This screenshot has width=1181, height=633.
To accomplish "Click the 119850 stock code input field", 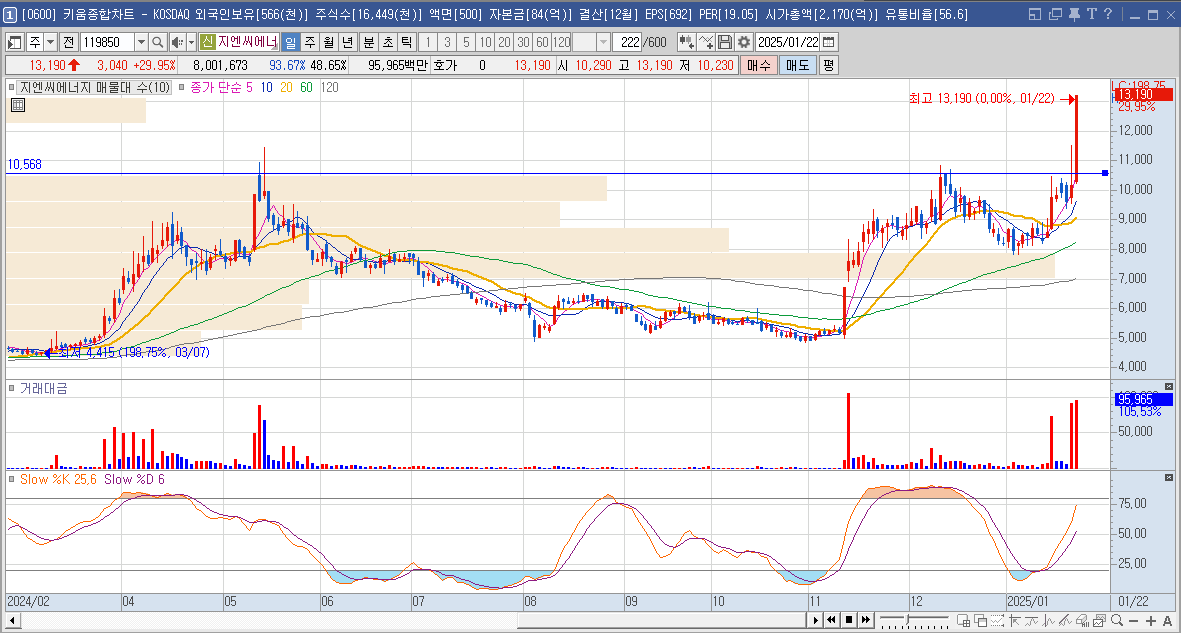I will (x=107, y=42).
